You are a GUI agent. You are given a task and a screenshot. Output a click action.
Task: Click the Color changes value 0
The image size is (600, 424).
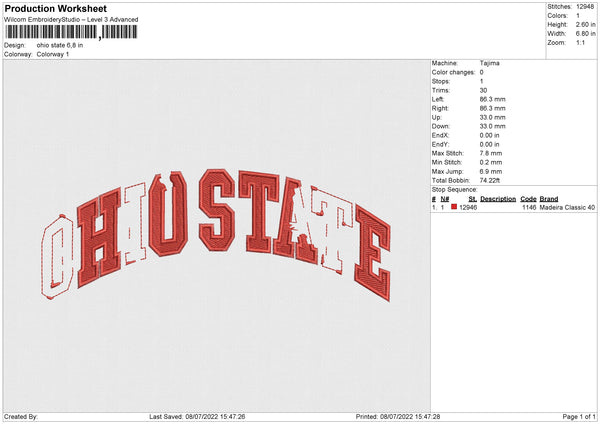click(481, 72)
